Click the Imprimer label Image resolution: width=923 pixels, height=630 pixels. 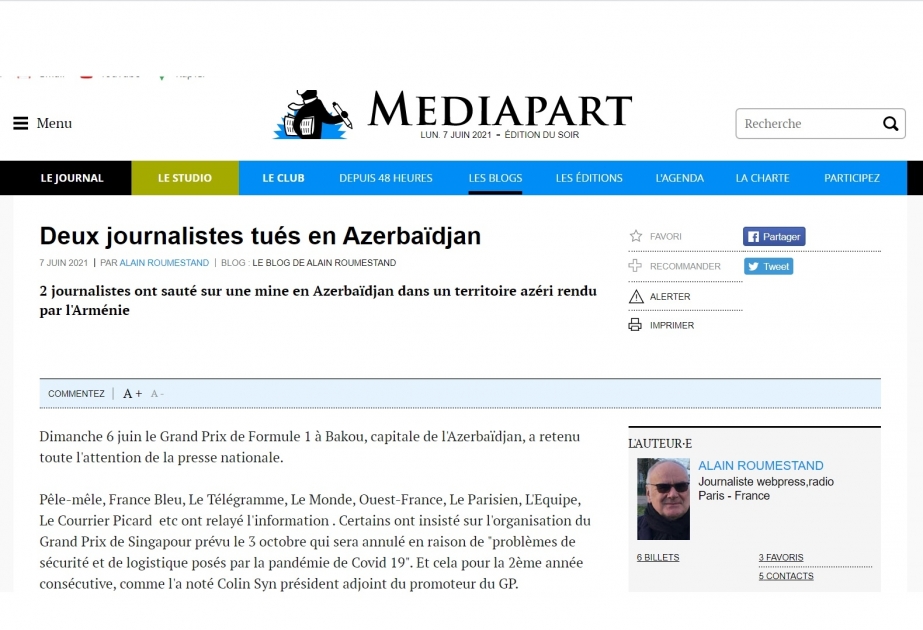[672, 325]
